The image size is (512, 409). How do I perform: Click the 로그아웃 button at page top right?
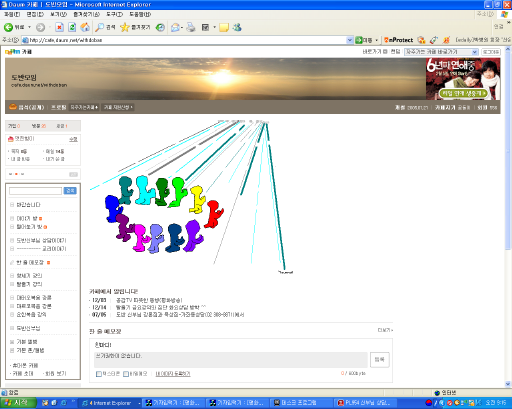coord(491,52)
